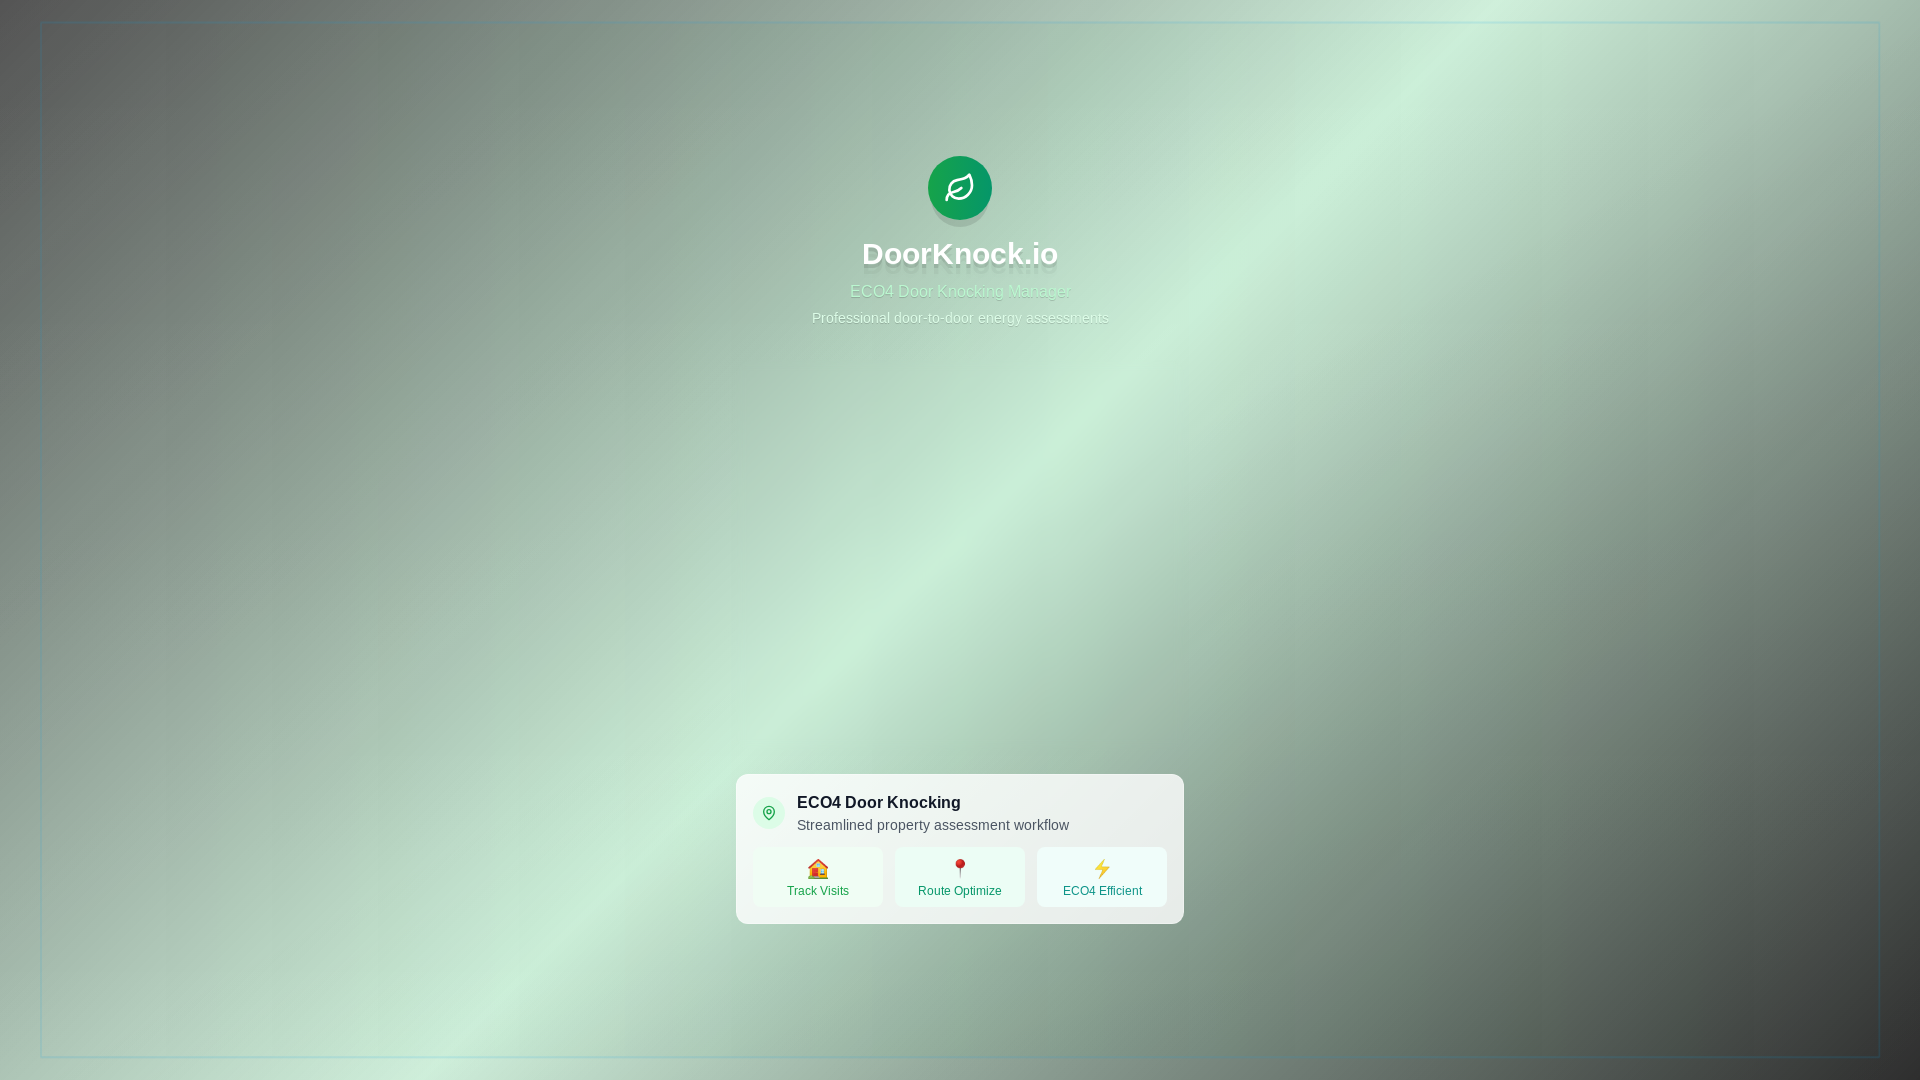Select the Route Optimize label
Image resolution: width=1920 pixels, height=1080 pixels.
pos(960,891)
